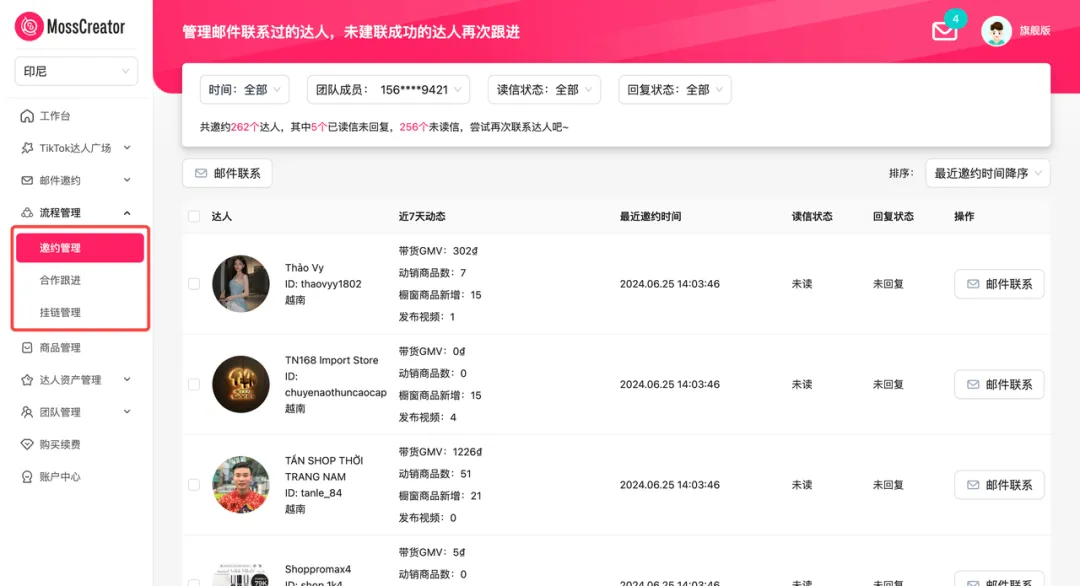1080x586 pixels.
Task: Click the envelope icon in Thảo Vy's 邮件联系 button
Action: (973, 284)
